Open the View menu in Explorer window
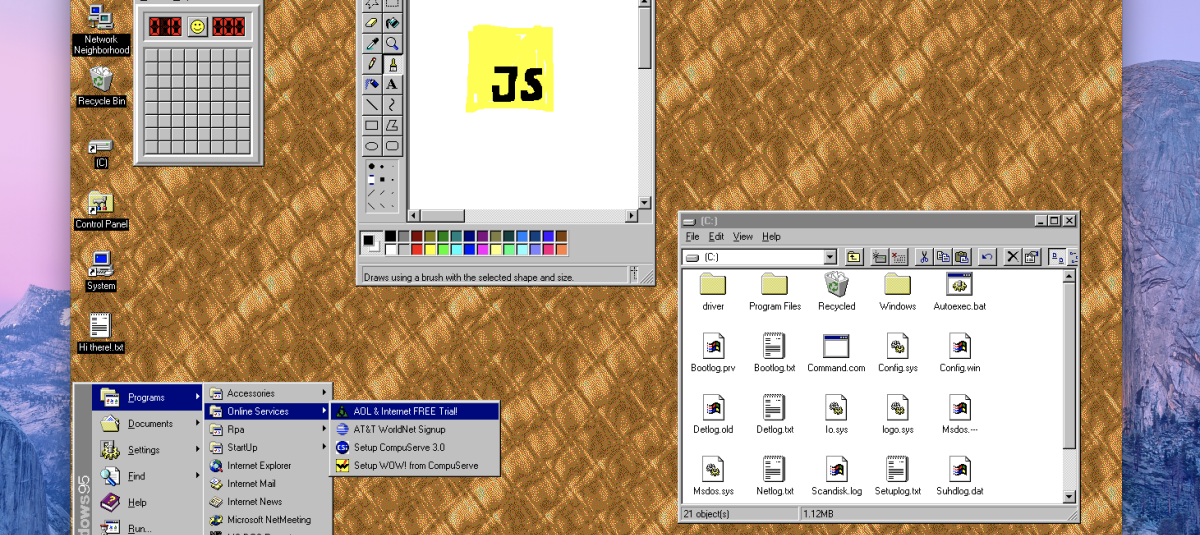This screenshot has width=1200, height=535. [x=742, y=237]
